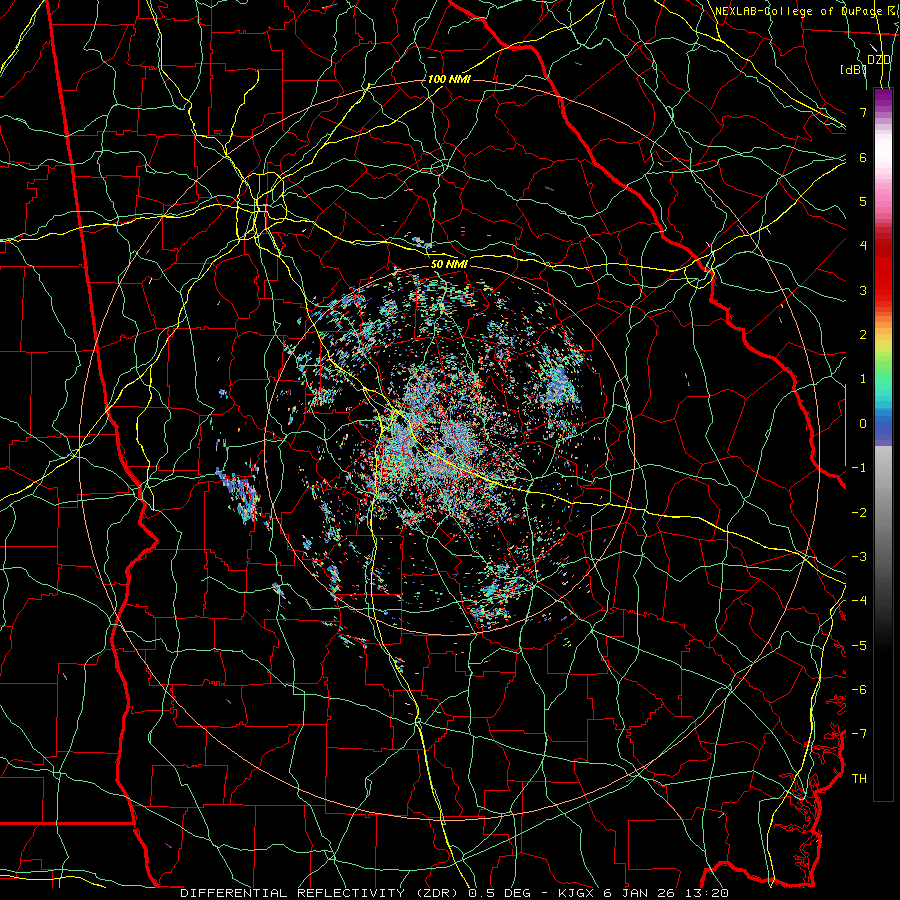Click the "6 JAN 26" date in caption

[639, 893]
